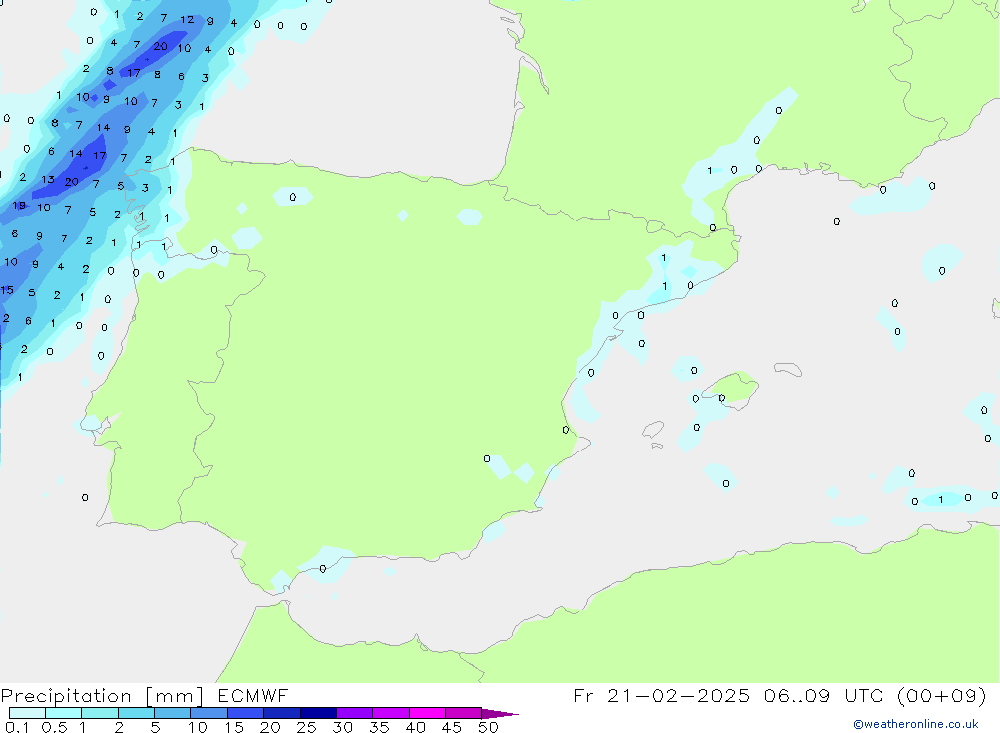Select the legend label '30'
1000x733 pixels.
click(342, 727)
